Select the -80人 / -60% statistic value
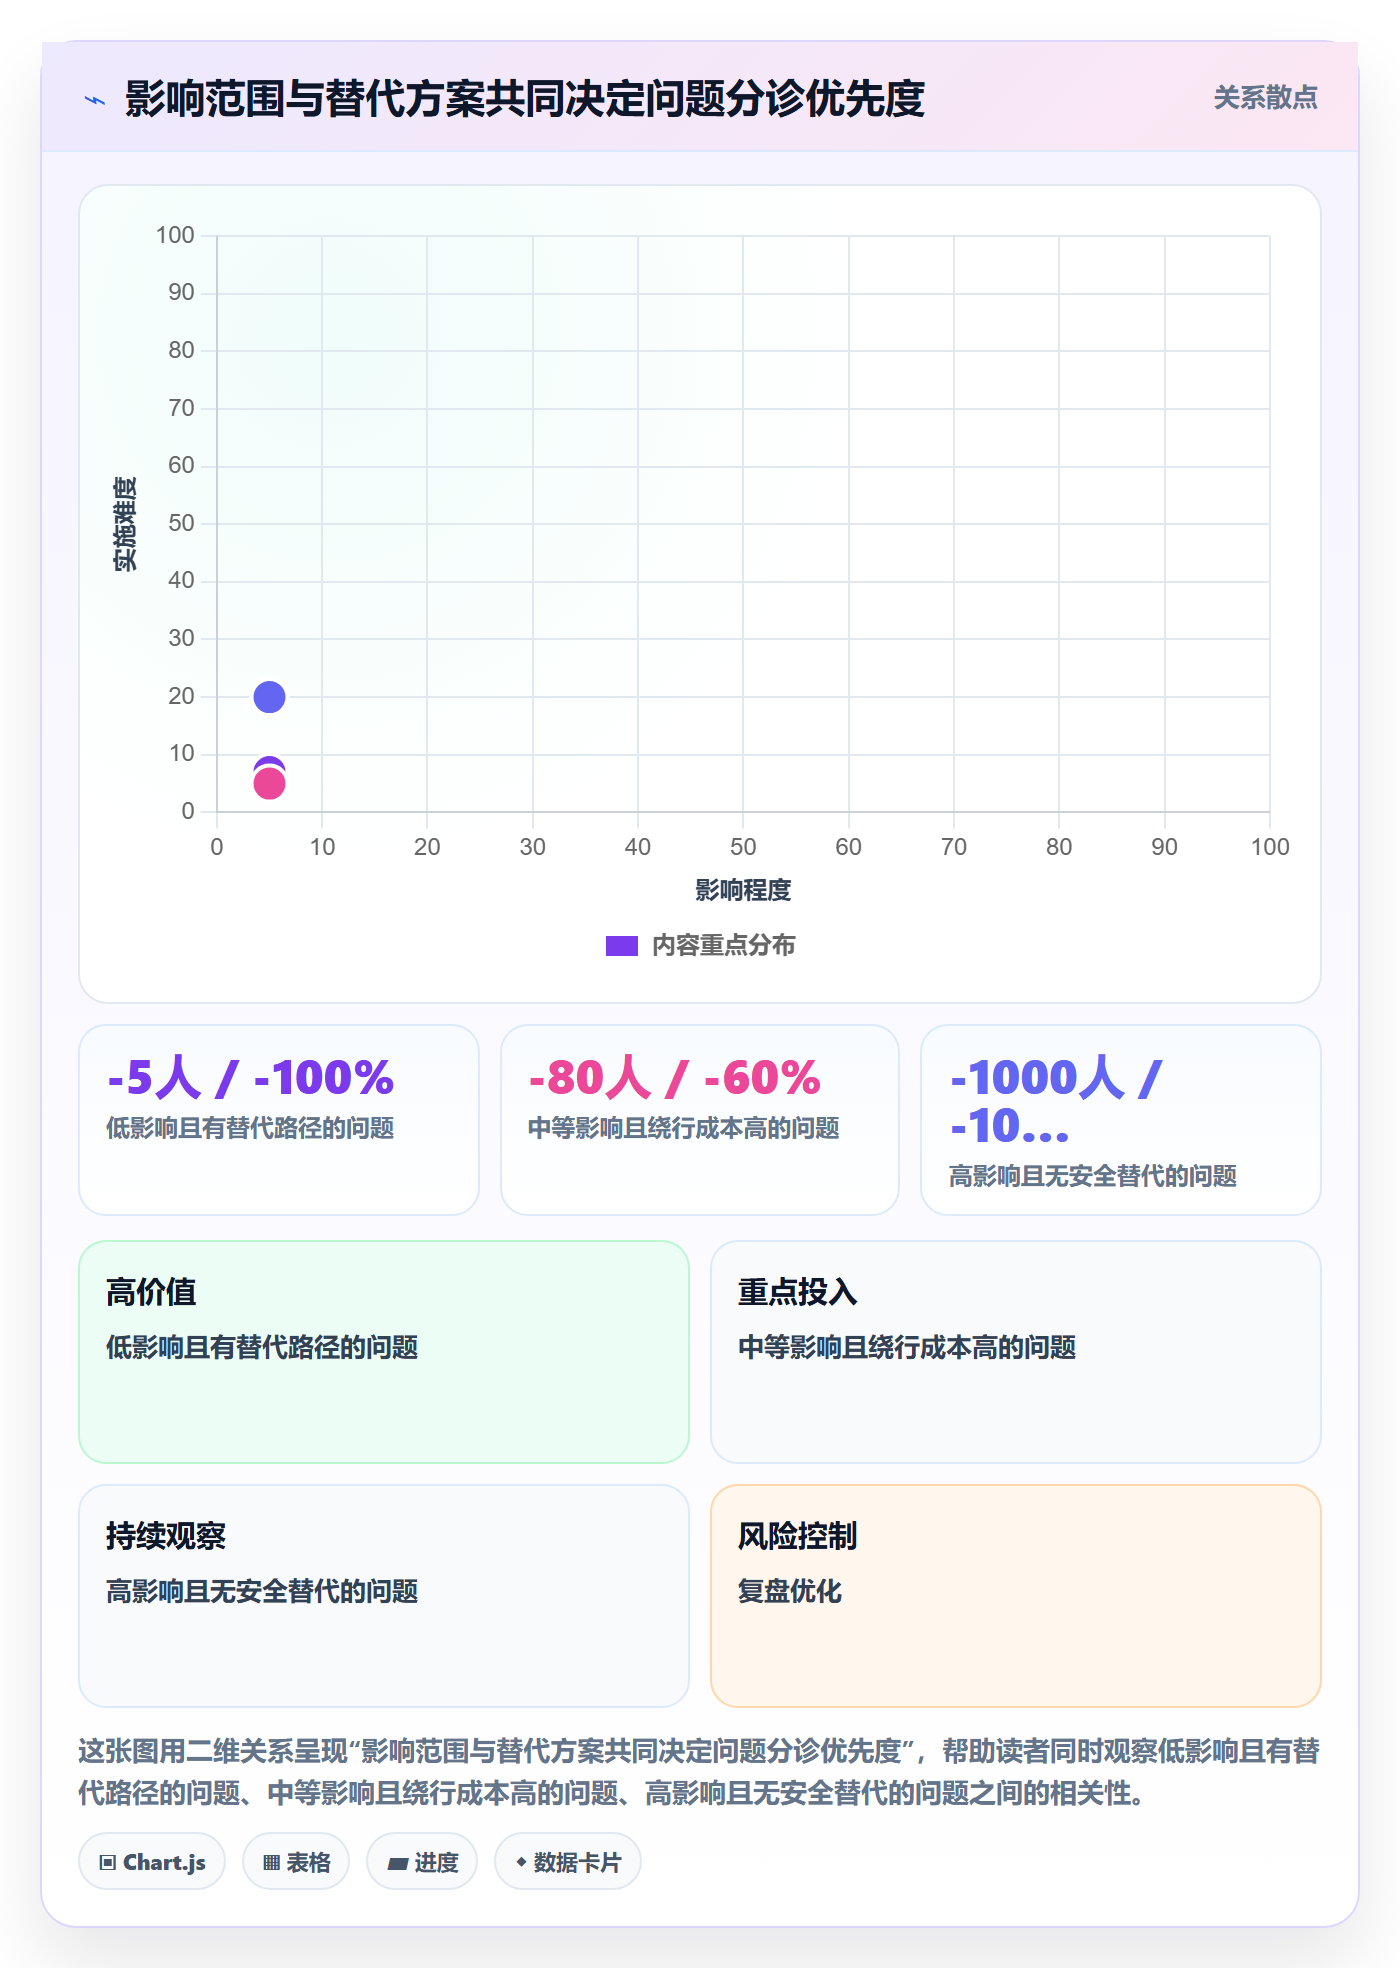1400x1968 pixels. pos(674,1078)
